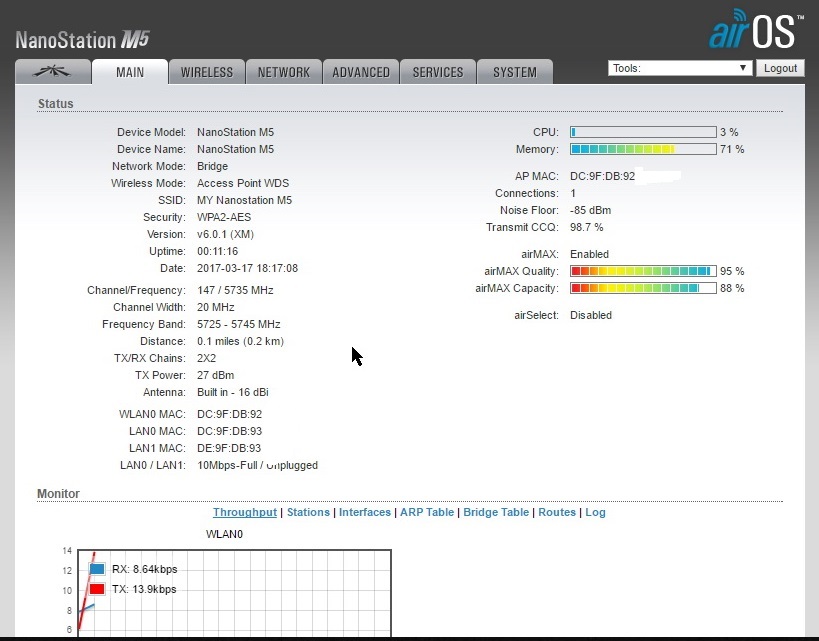819x641 pixels.
Task: Go to the ADVANCED tab
Action: point(361,72)
